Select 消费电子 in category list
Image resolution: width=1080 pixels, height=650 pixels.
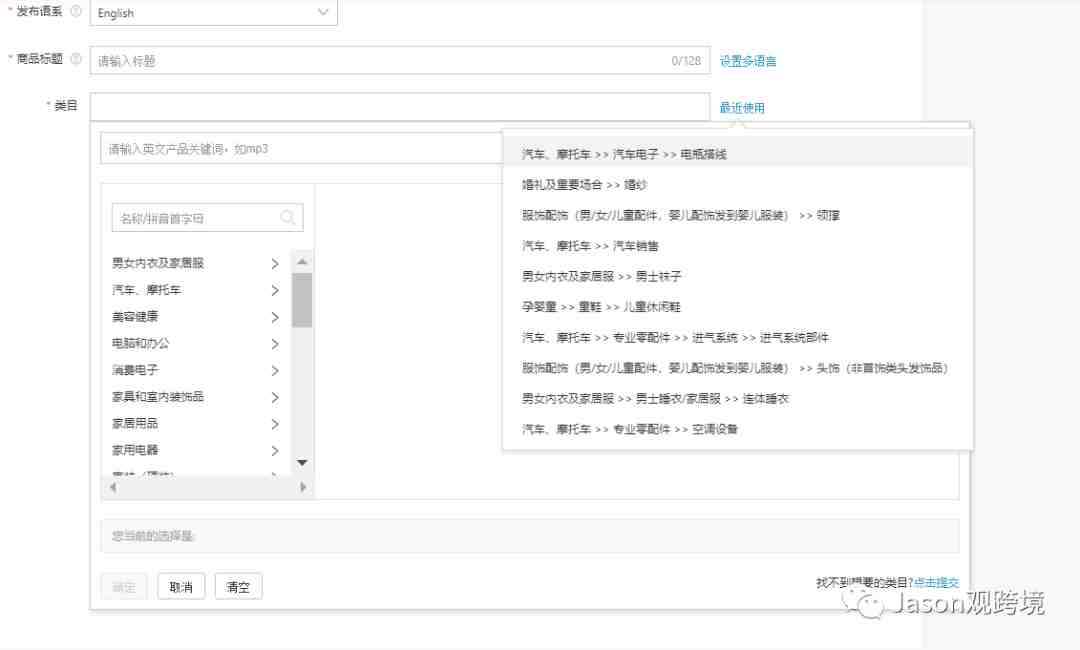[x=135, y=370]
